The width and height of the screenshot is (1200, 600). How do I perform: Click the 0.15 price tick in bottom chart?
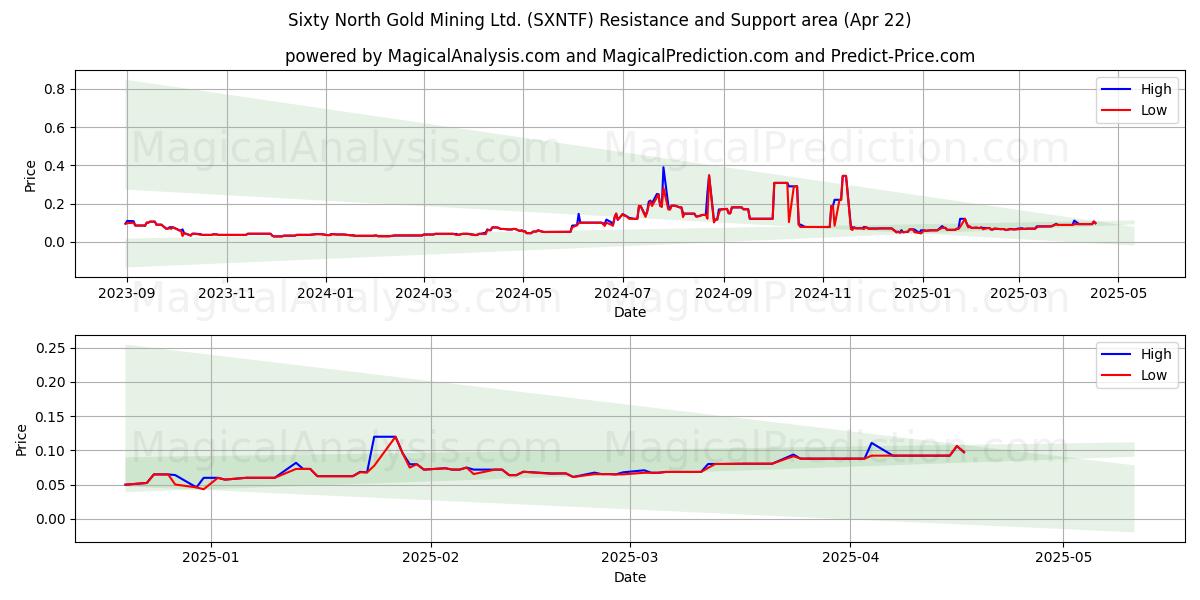pos(52,416)
